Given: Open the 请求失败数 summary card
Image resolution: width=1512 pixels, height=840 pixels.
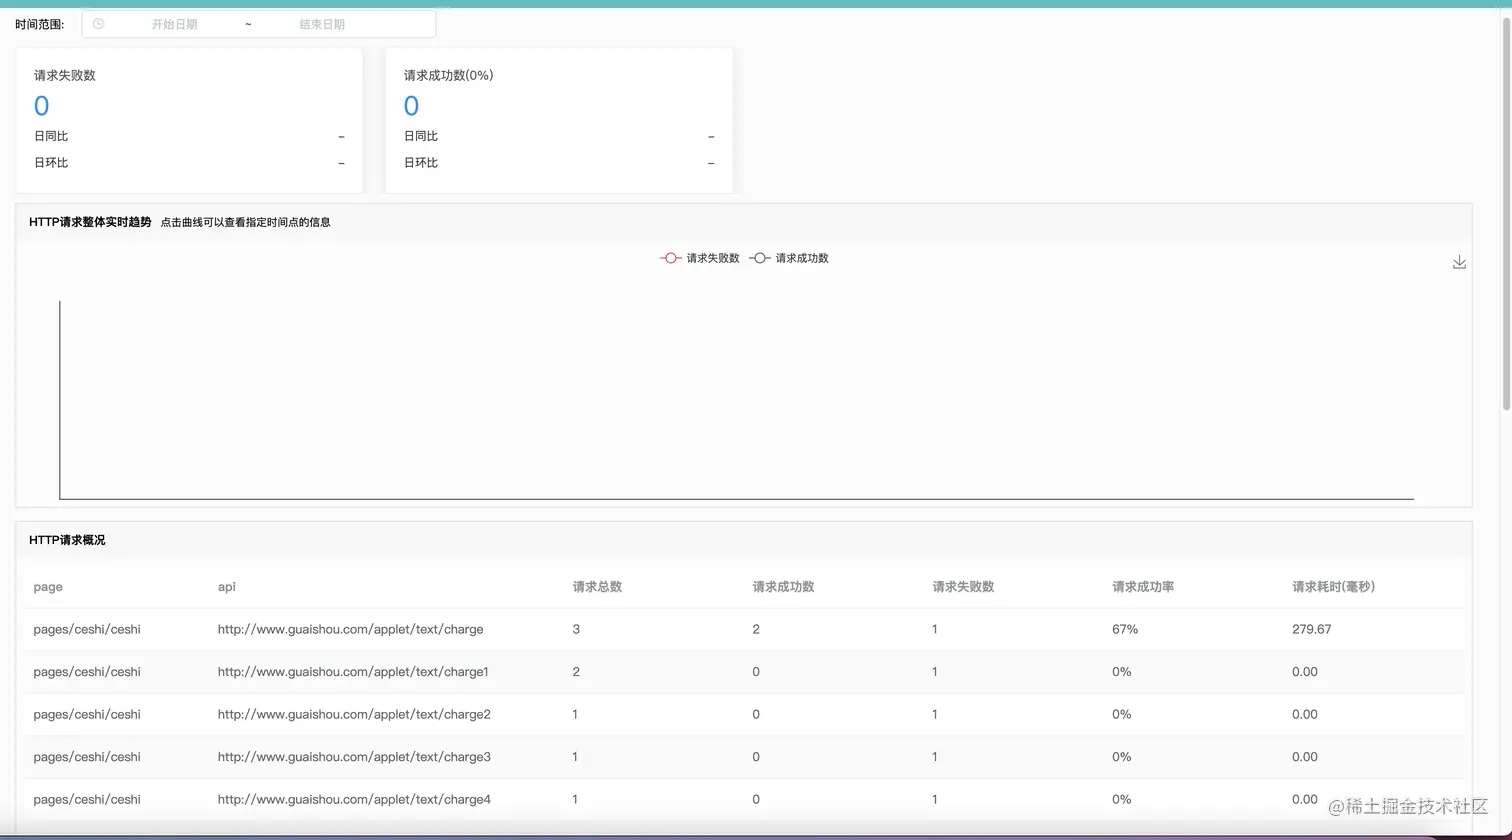Looking at the screenshot, I should point(189,120).
